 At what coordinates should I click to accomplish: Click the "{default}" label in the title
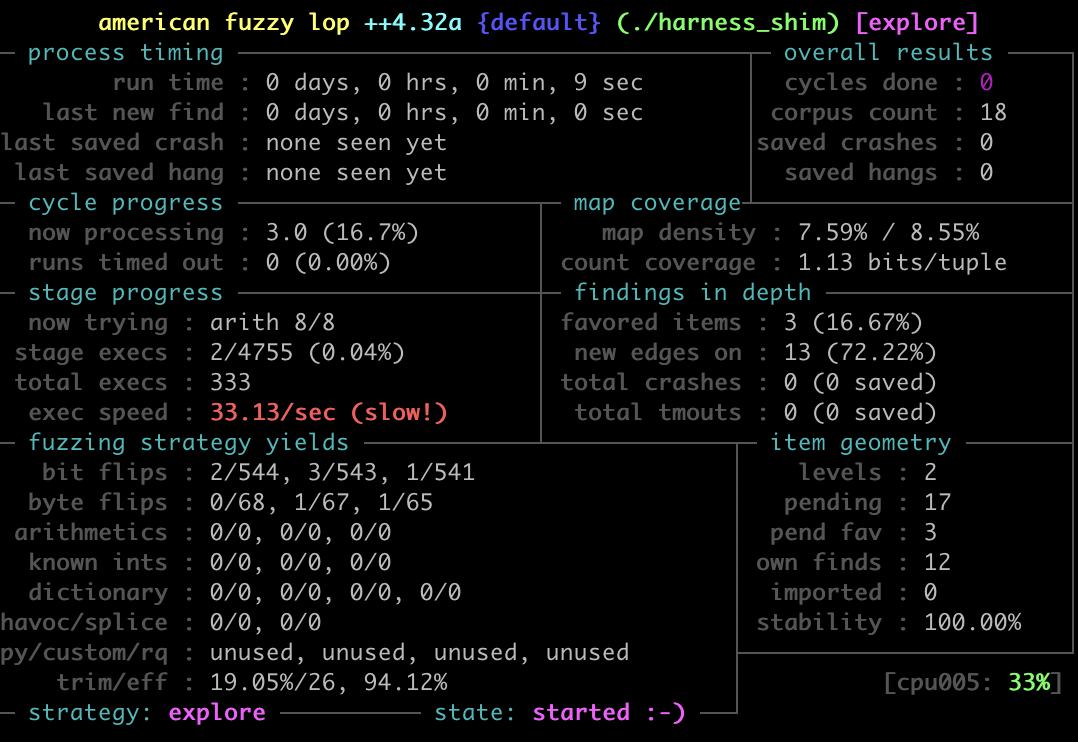point(539,23)
